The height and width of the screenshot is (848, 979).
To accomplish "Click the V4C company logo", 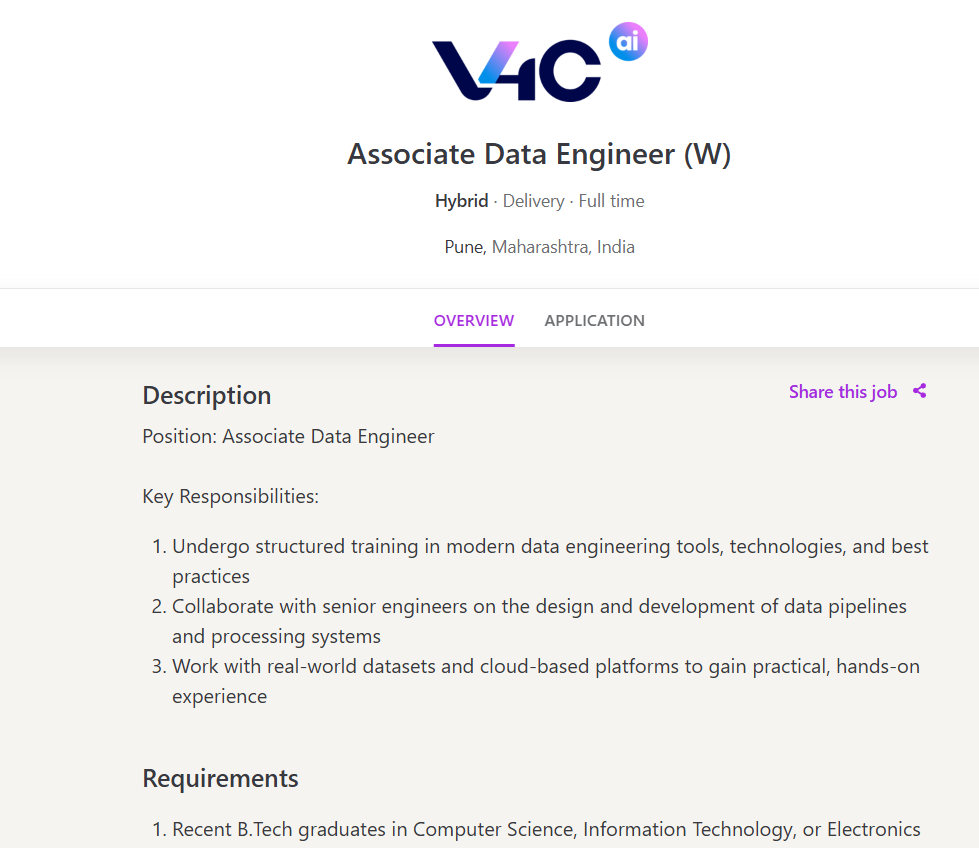I will (517, 70).
